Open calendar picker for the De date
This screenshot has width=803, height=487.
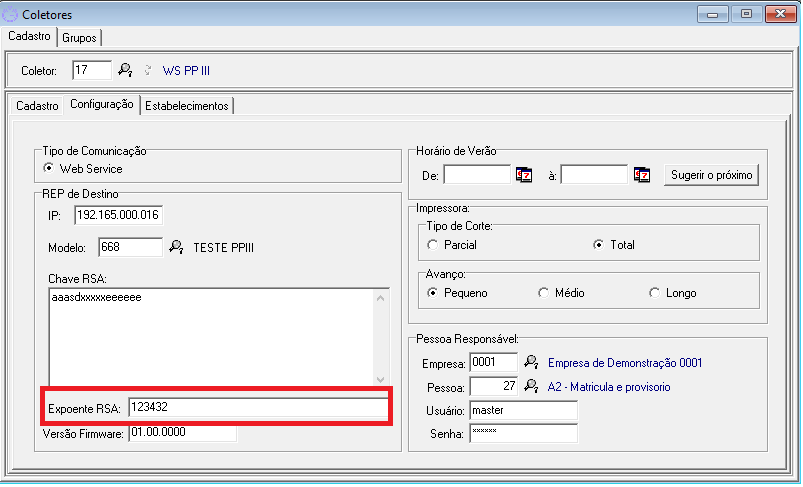point(524,175)
